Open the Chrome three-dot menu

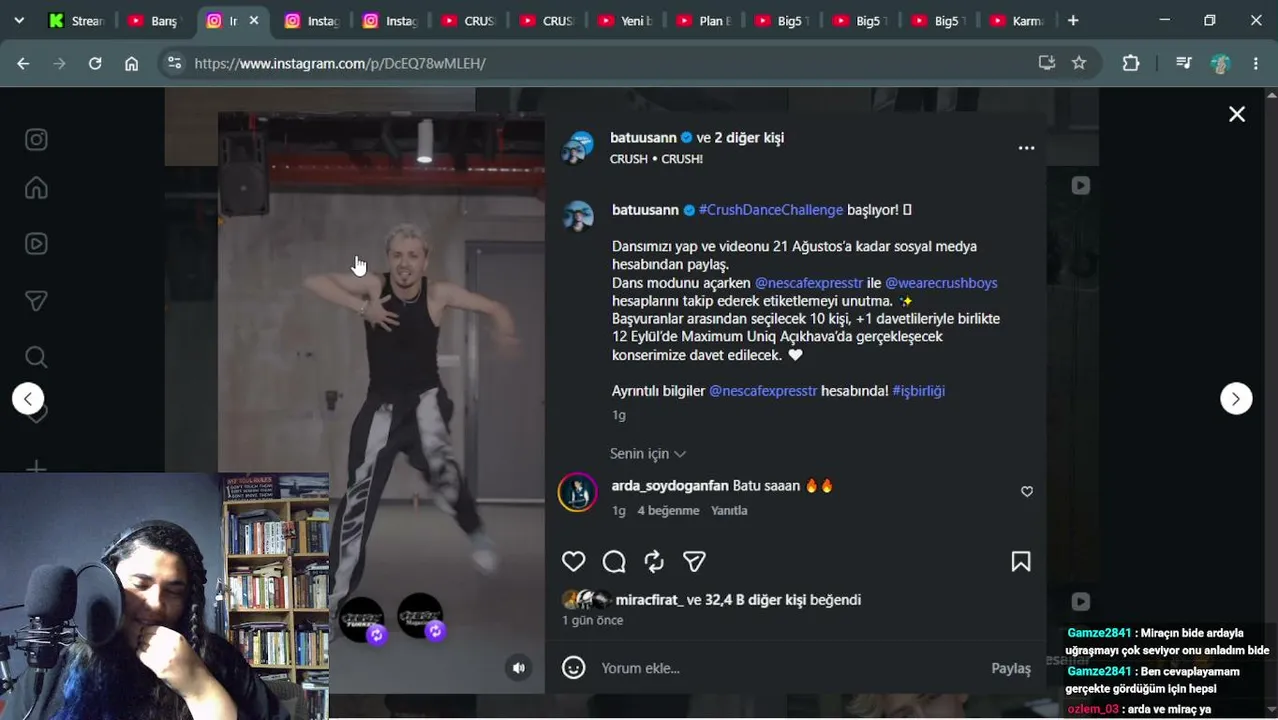1256,63
